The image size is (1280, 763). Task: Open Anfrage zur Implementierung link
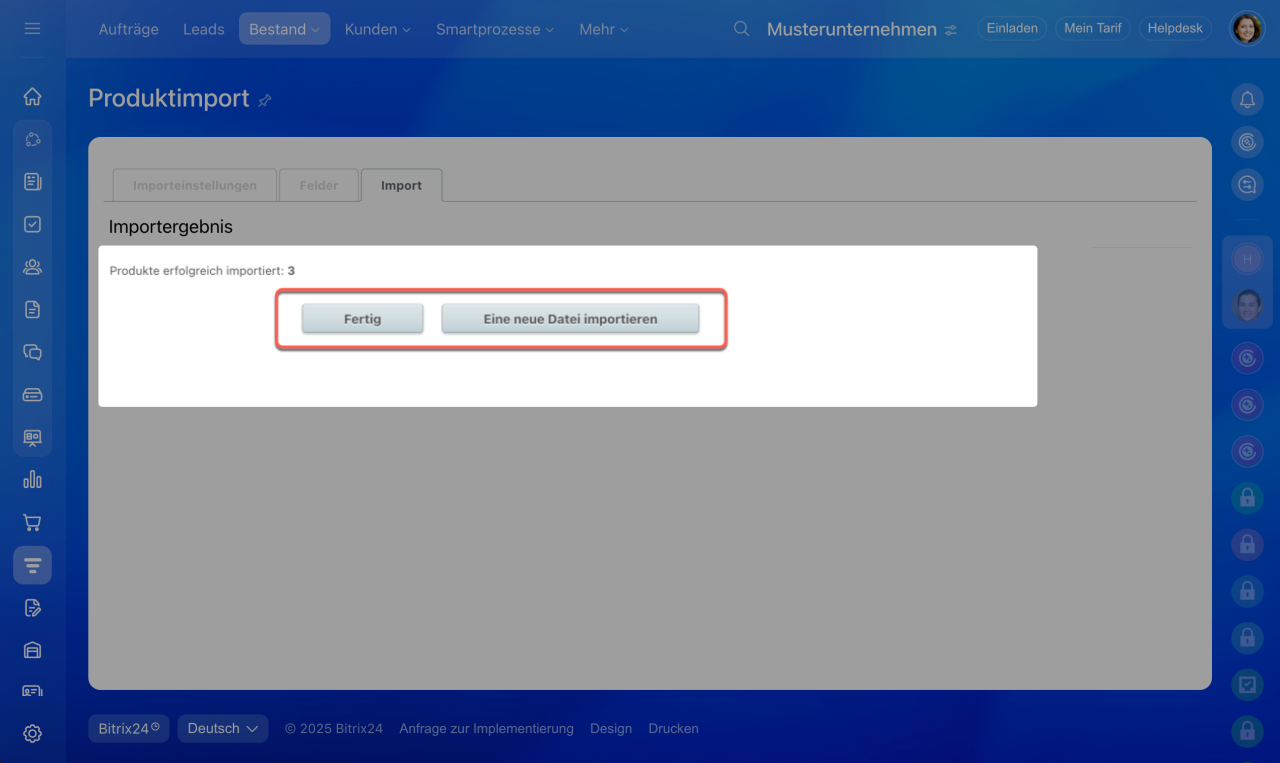(x=486, y=728)
